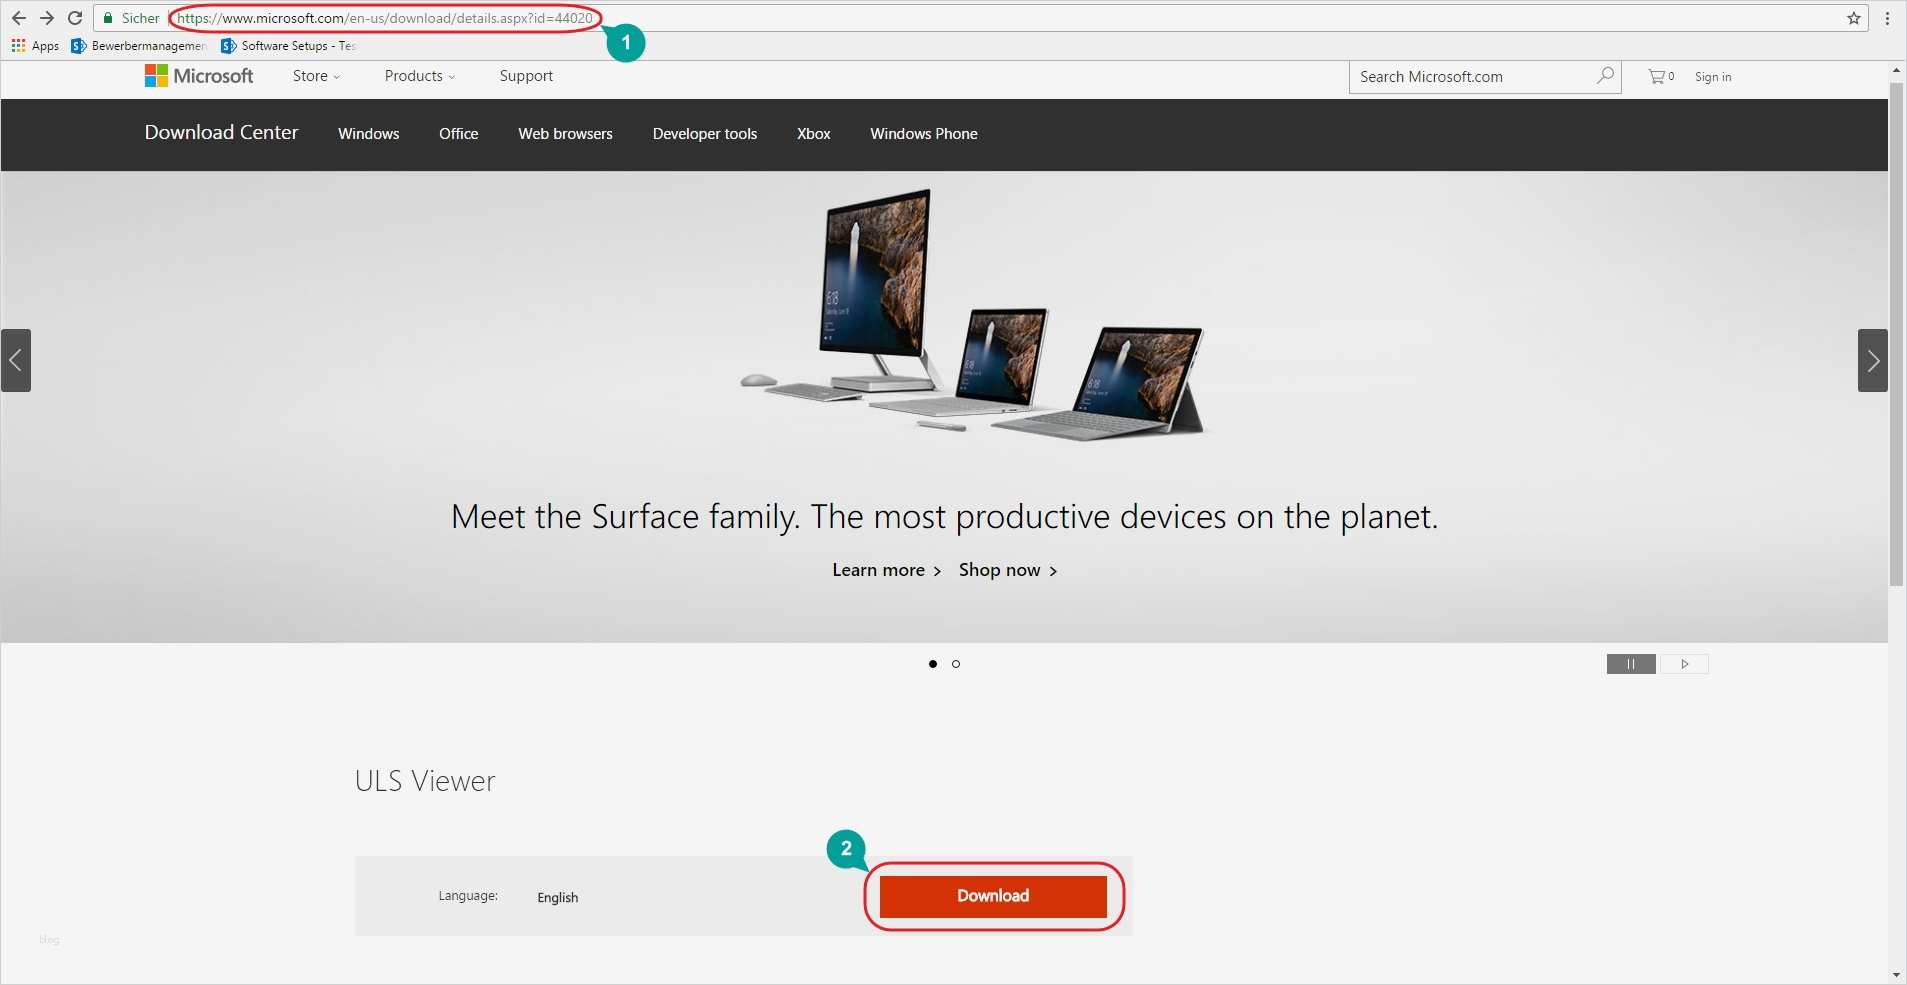Click the Microsoft logo
This screenshot has height=985, width=1907.
(199, 76)
